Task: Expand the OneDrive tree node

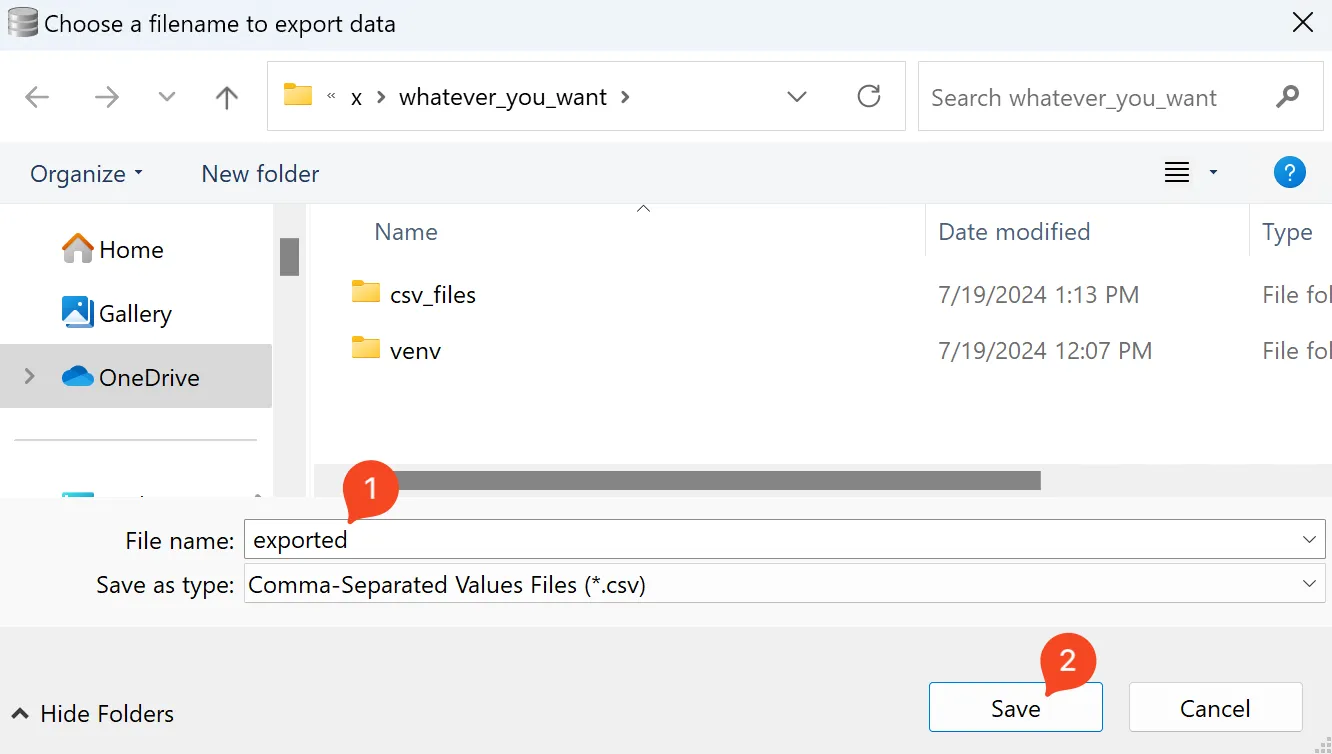Action: (29, 376)
